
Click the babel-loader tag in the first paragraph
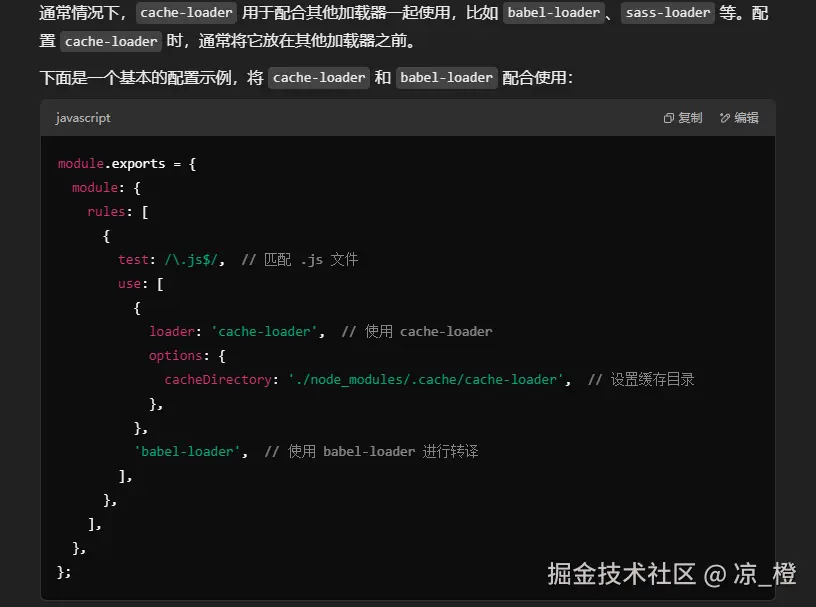point(554,12)
